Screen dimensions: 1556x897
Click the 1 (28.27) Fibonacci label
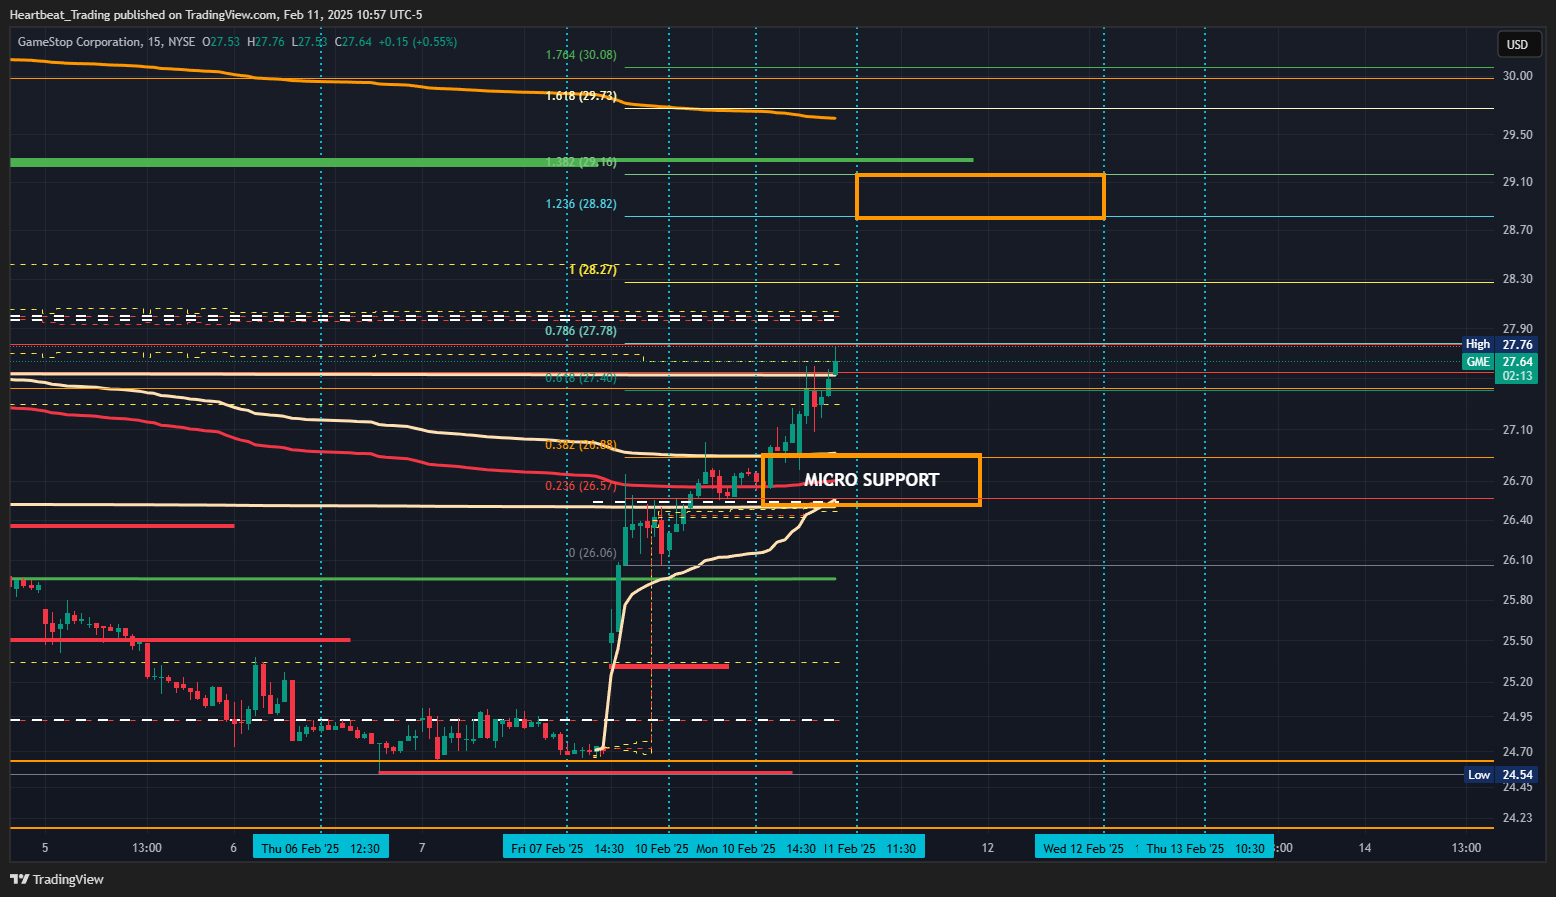(x=592, y=270)
